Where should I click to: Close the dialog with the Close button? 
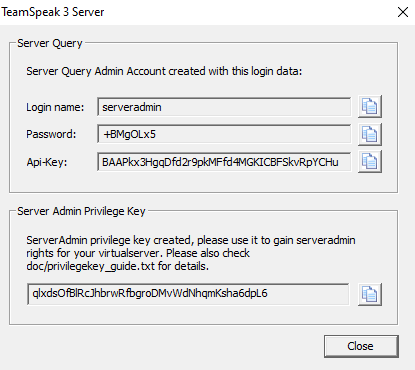pyautogui.click(x=361, y=346)
